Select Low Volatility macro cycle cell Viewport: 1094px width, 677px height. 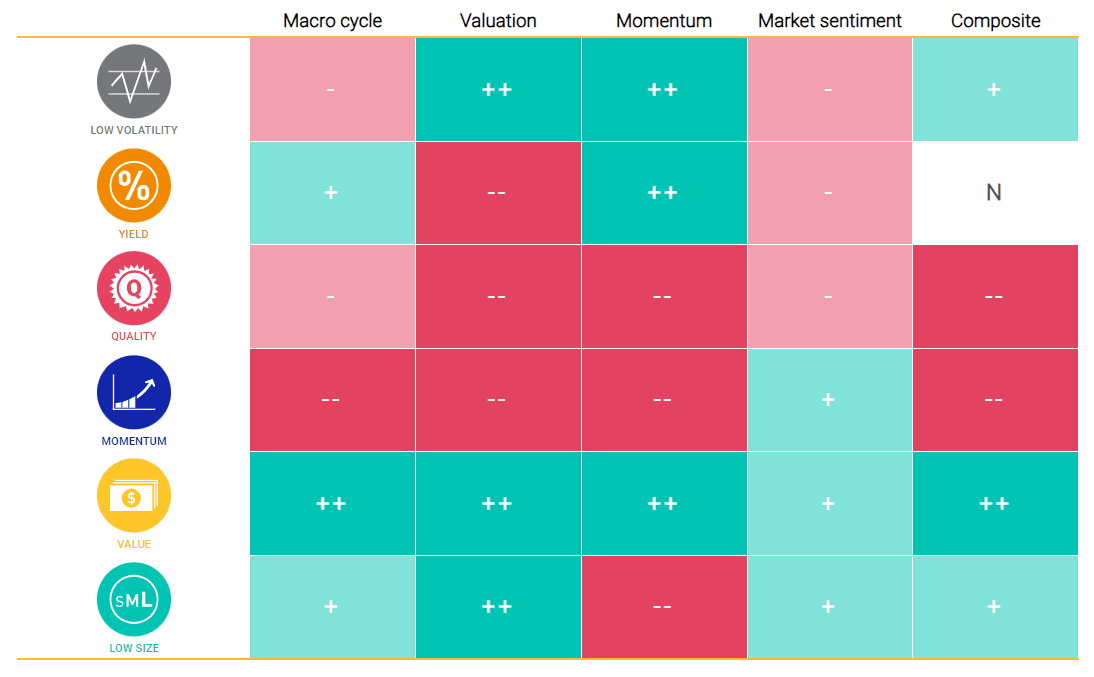pyautogui.click(x=332, y=90)
